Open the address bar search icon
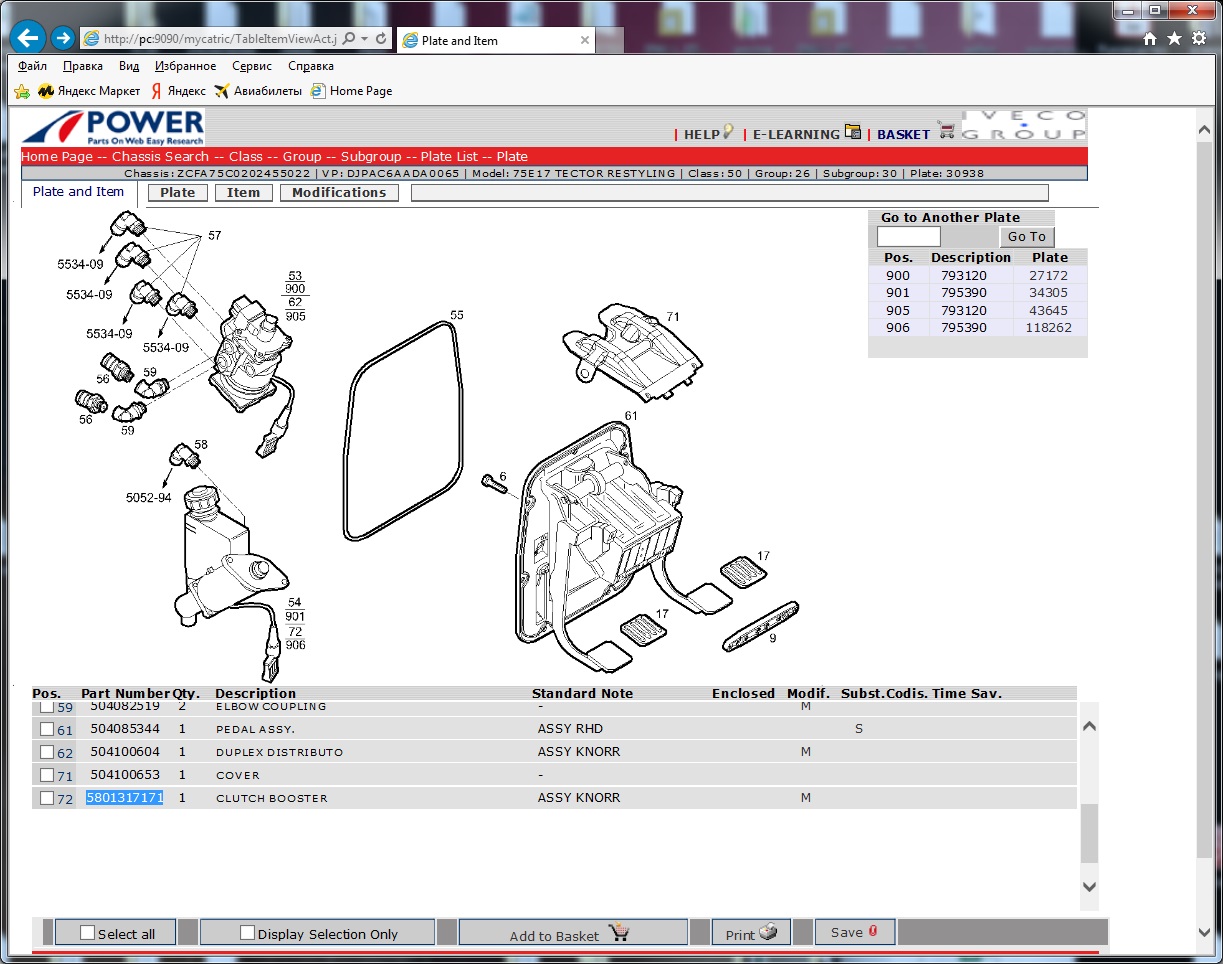The width and height of the screenshot is (1223, 964). [349, 38]
